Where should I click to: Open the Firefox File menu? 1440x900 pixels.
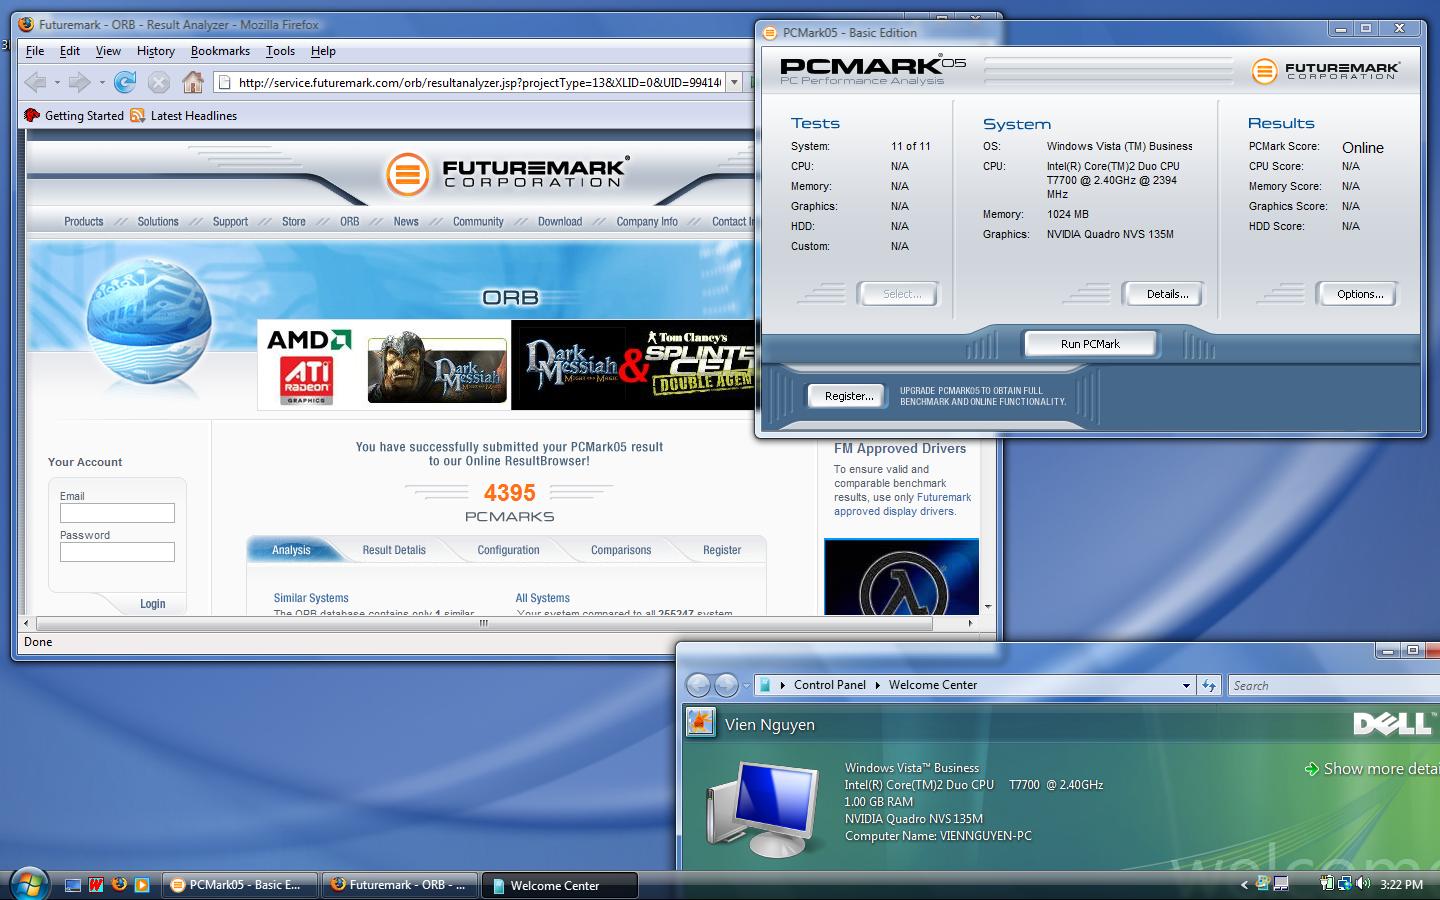tap(35, 51)
